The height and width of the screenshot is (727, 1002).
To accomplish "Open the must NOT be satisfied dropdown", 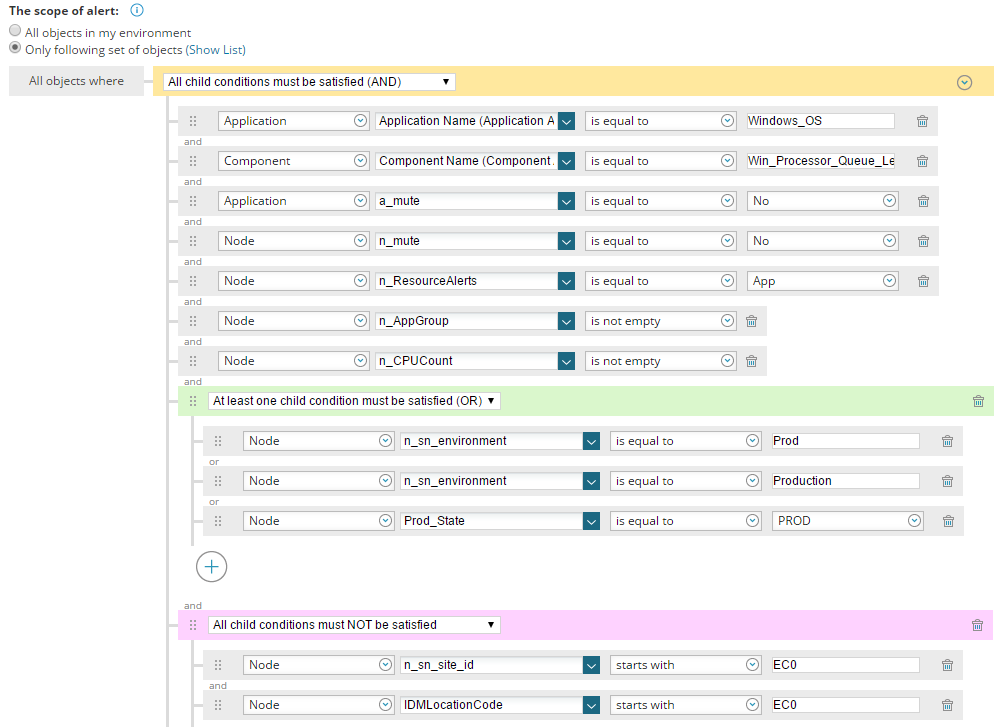I will (x=354, y=625).
